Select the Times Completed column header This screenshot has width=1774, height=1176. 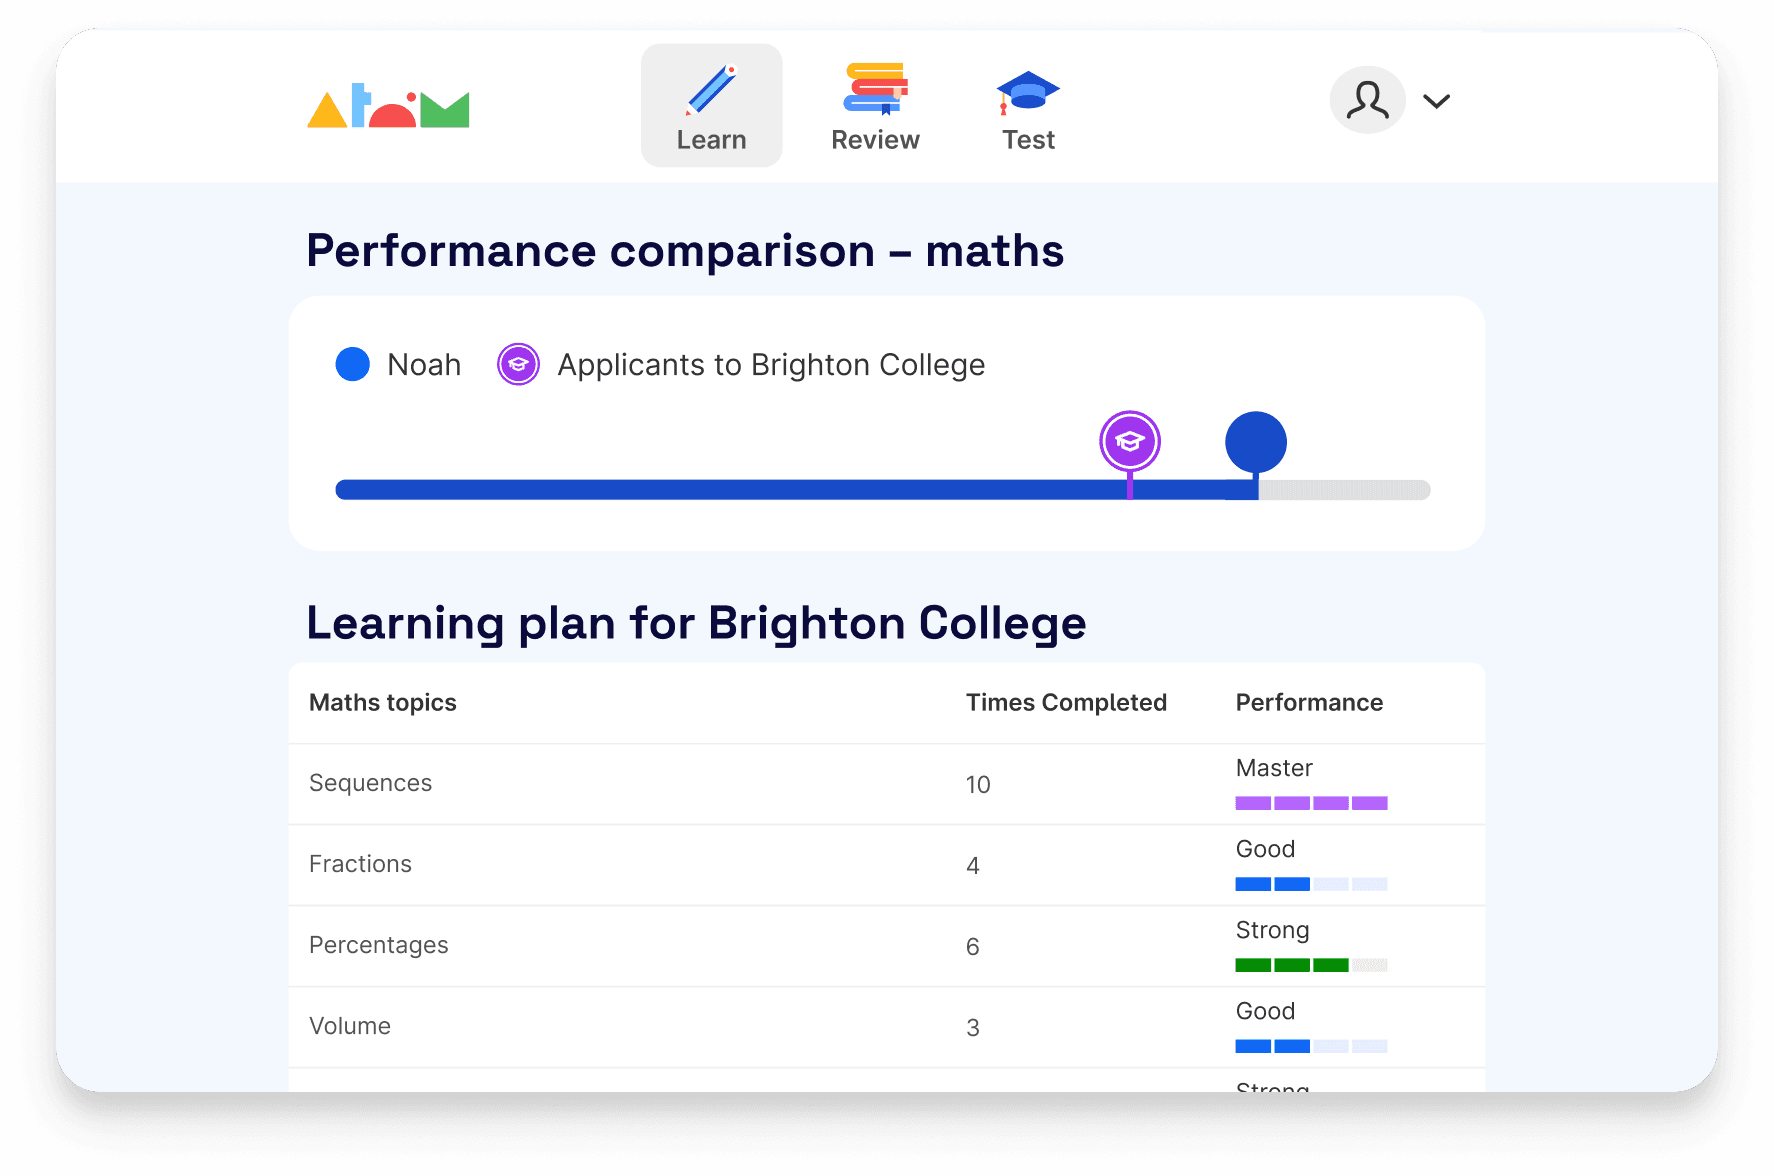pyautogui.click(x=1066, y=702)
